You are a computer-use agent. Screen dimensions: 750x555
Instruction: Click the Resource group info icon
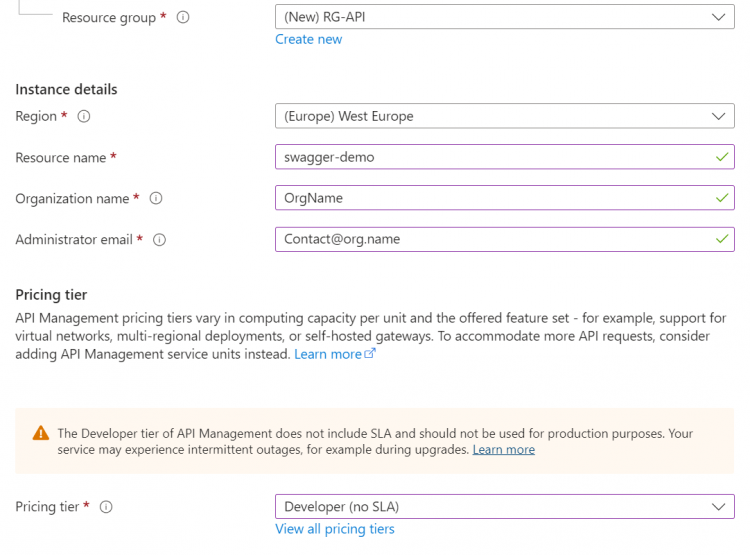183,17
